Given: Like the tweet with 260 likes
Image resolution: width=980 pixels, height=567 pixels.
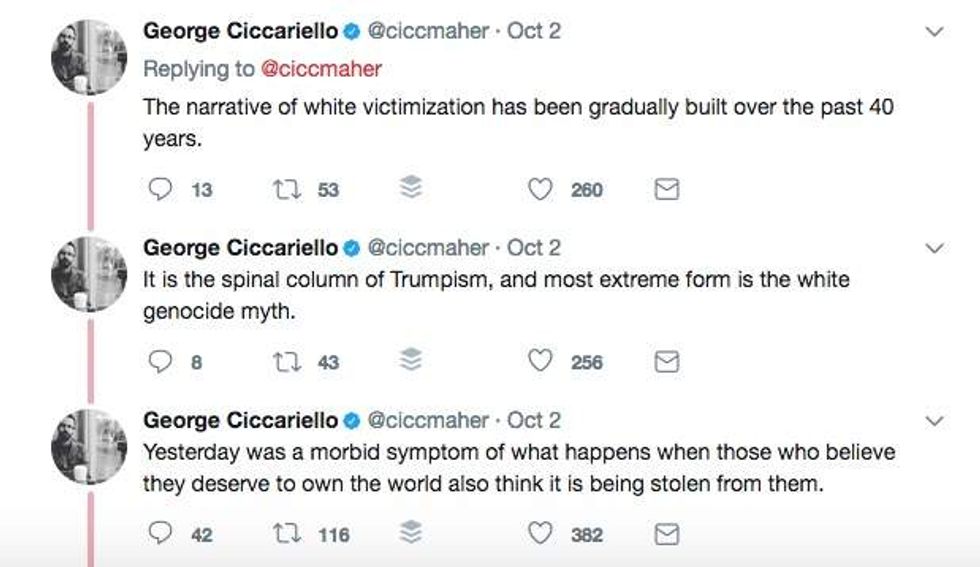Looking at the screenshot, I should pyautogui.click(x=540, y=189).
